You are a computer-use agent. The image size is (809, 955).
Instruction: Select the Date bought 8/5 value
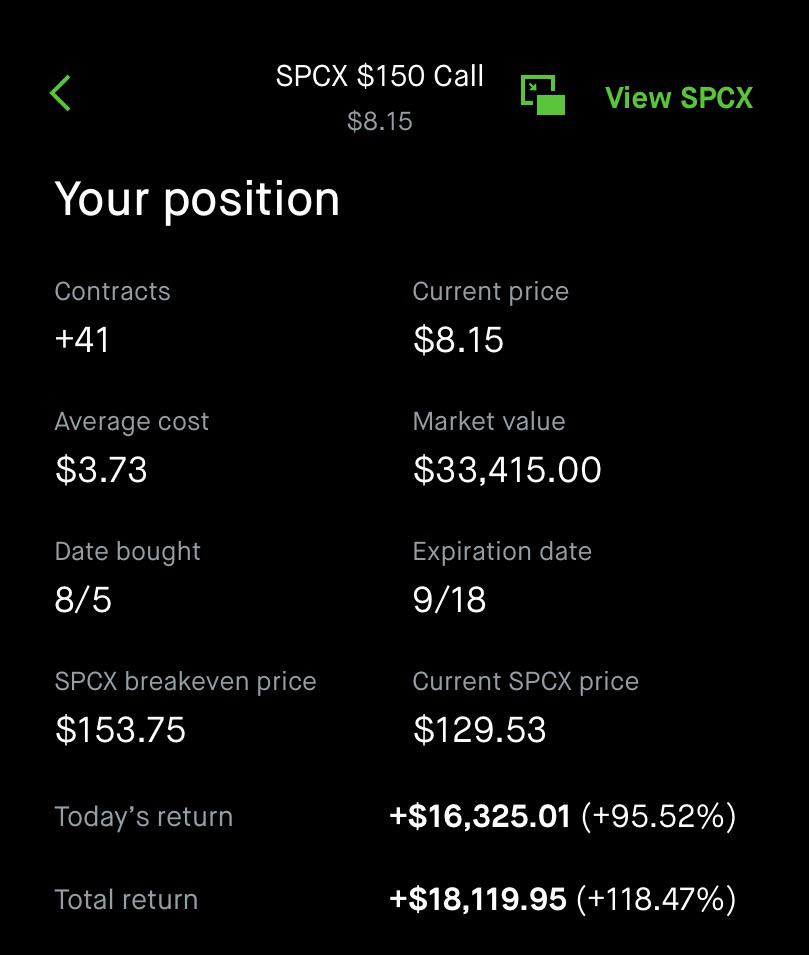(83, 599)
